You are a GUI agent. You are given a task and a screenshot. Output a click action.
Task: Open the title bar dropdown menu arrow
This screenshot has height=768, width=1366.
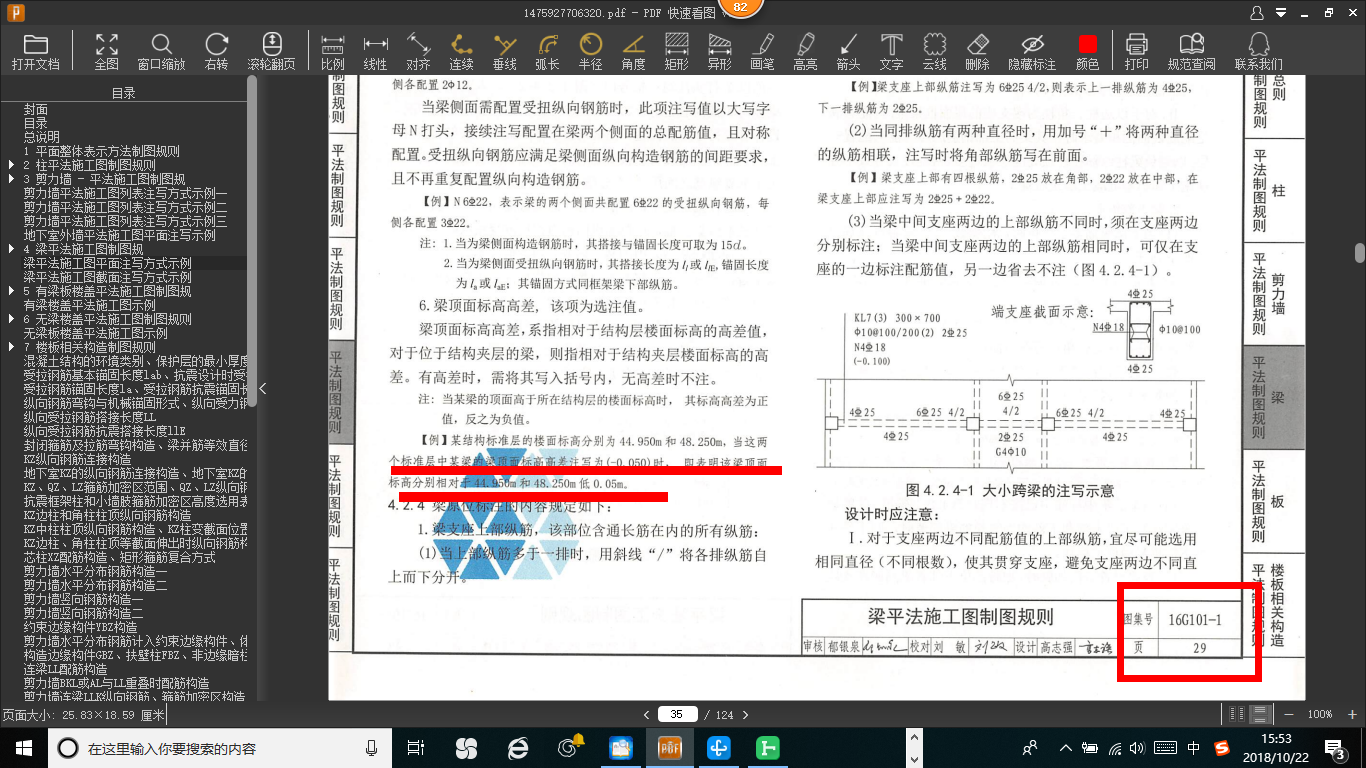pos(1281,13)
